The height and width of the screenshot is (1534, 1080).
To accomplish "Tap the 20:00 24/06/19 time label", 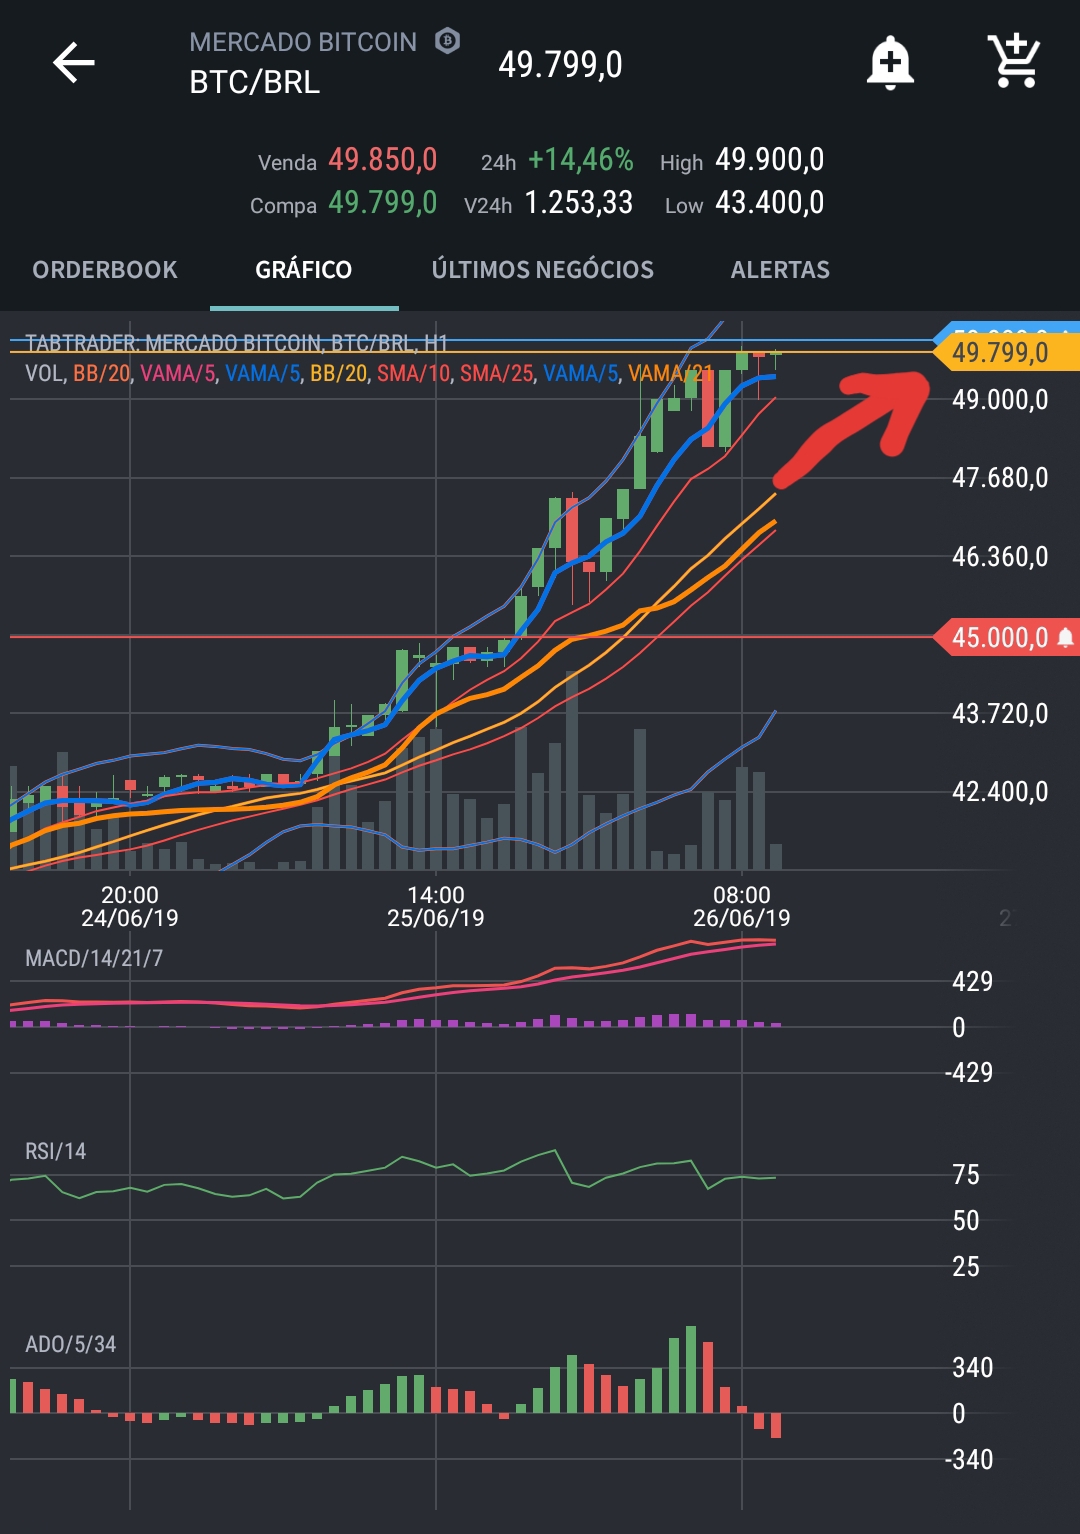I will coord(130,907).
